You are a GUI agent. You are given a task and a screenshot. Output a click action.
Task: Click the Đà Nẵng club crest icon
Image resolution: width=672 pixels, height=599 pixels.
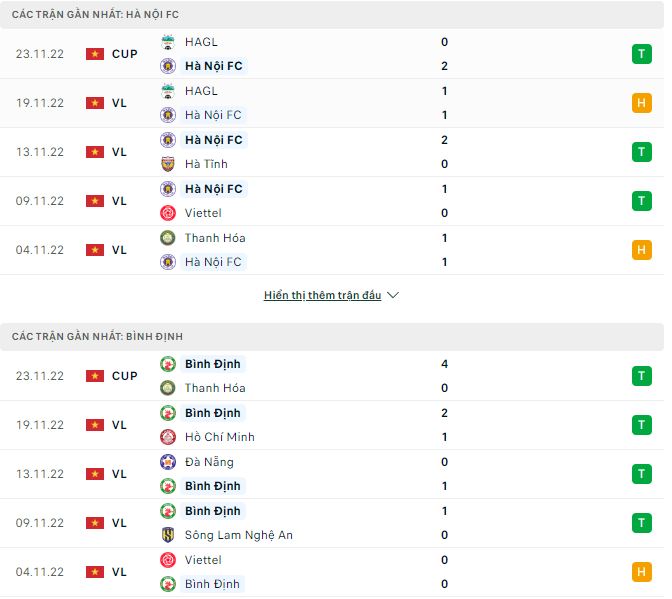pos(168,462)
